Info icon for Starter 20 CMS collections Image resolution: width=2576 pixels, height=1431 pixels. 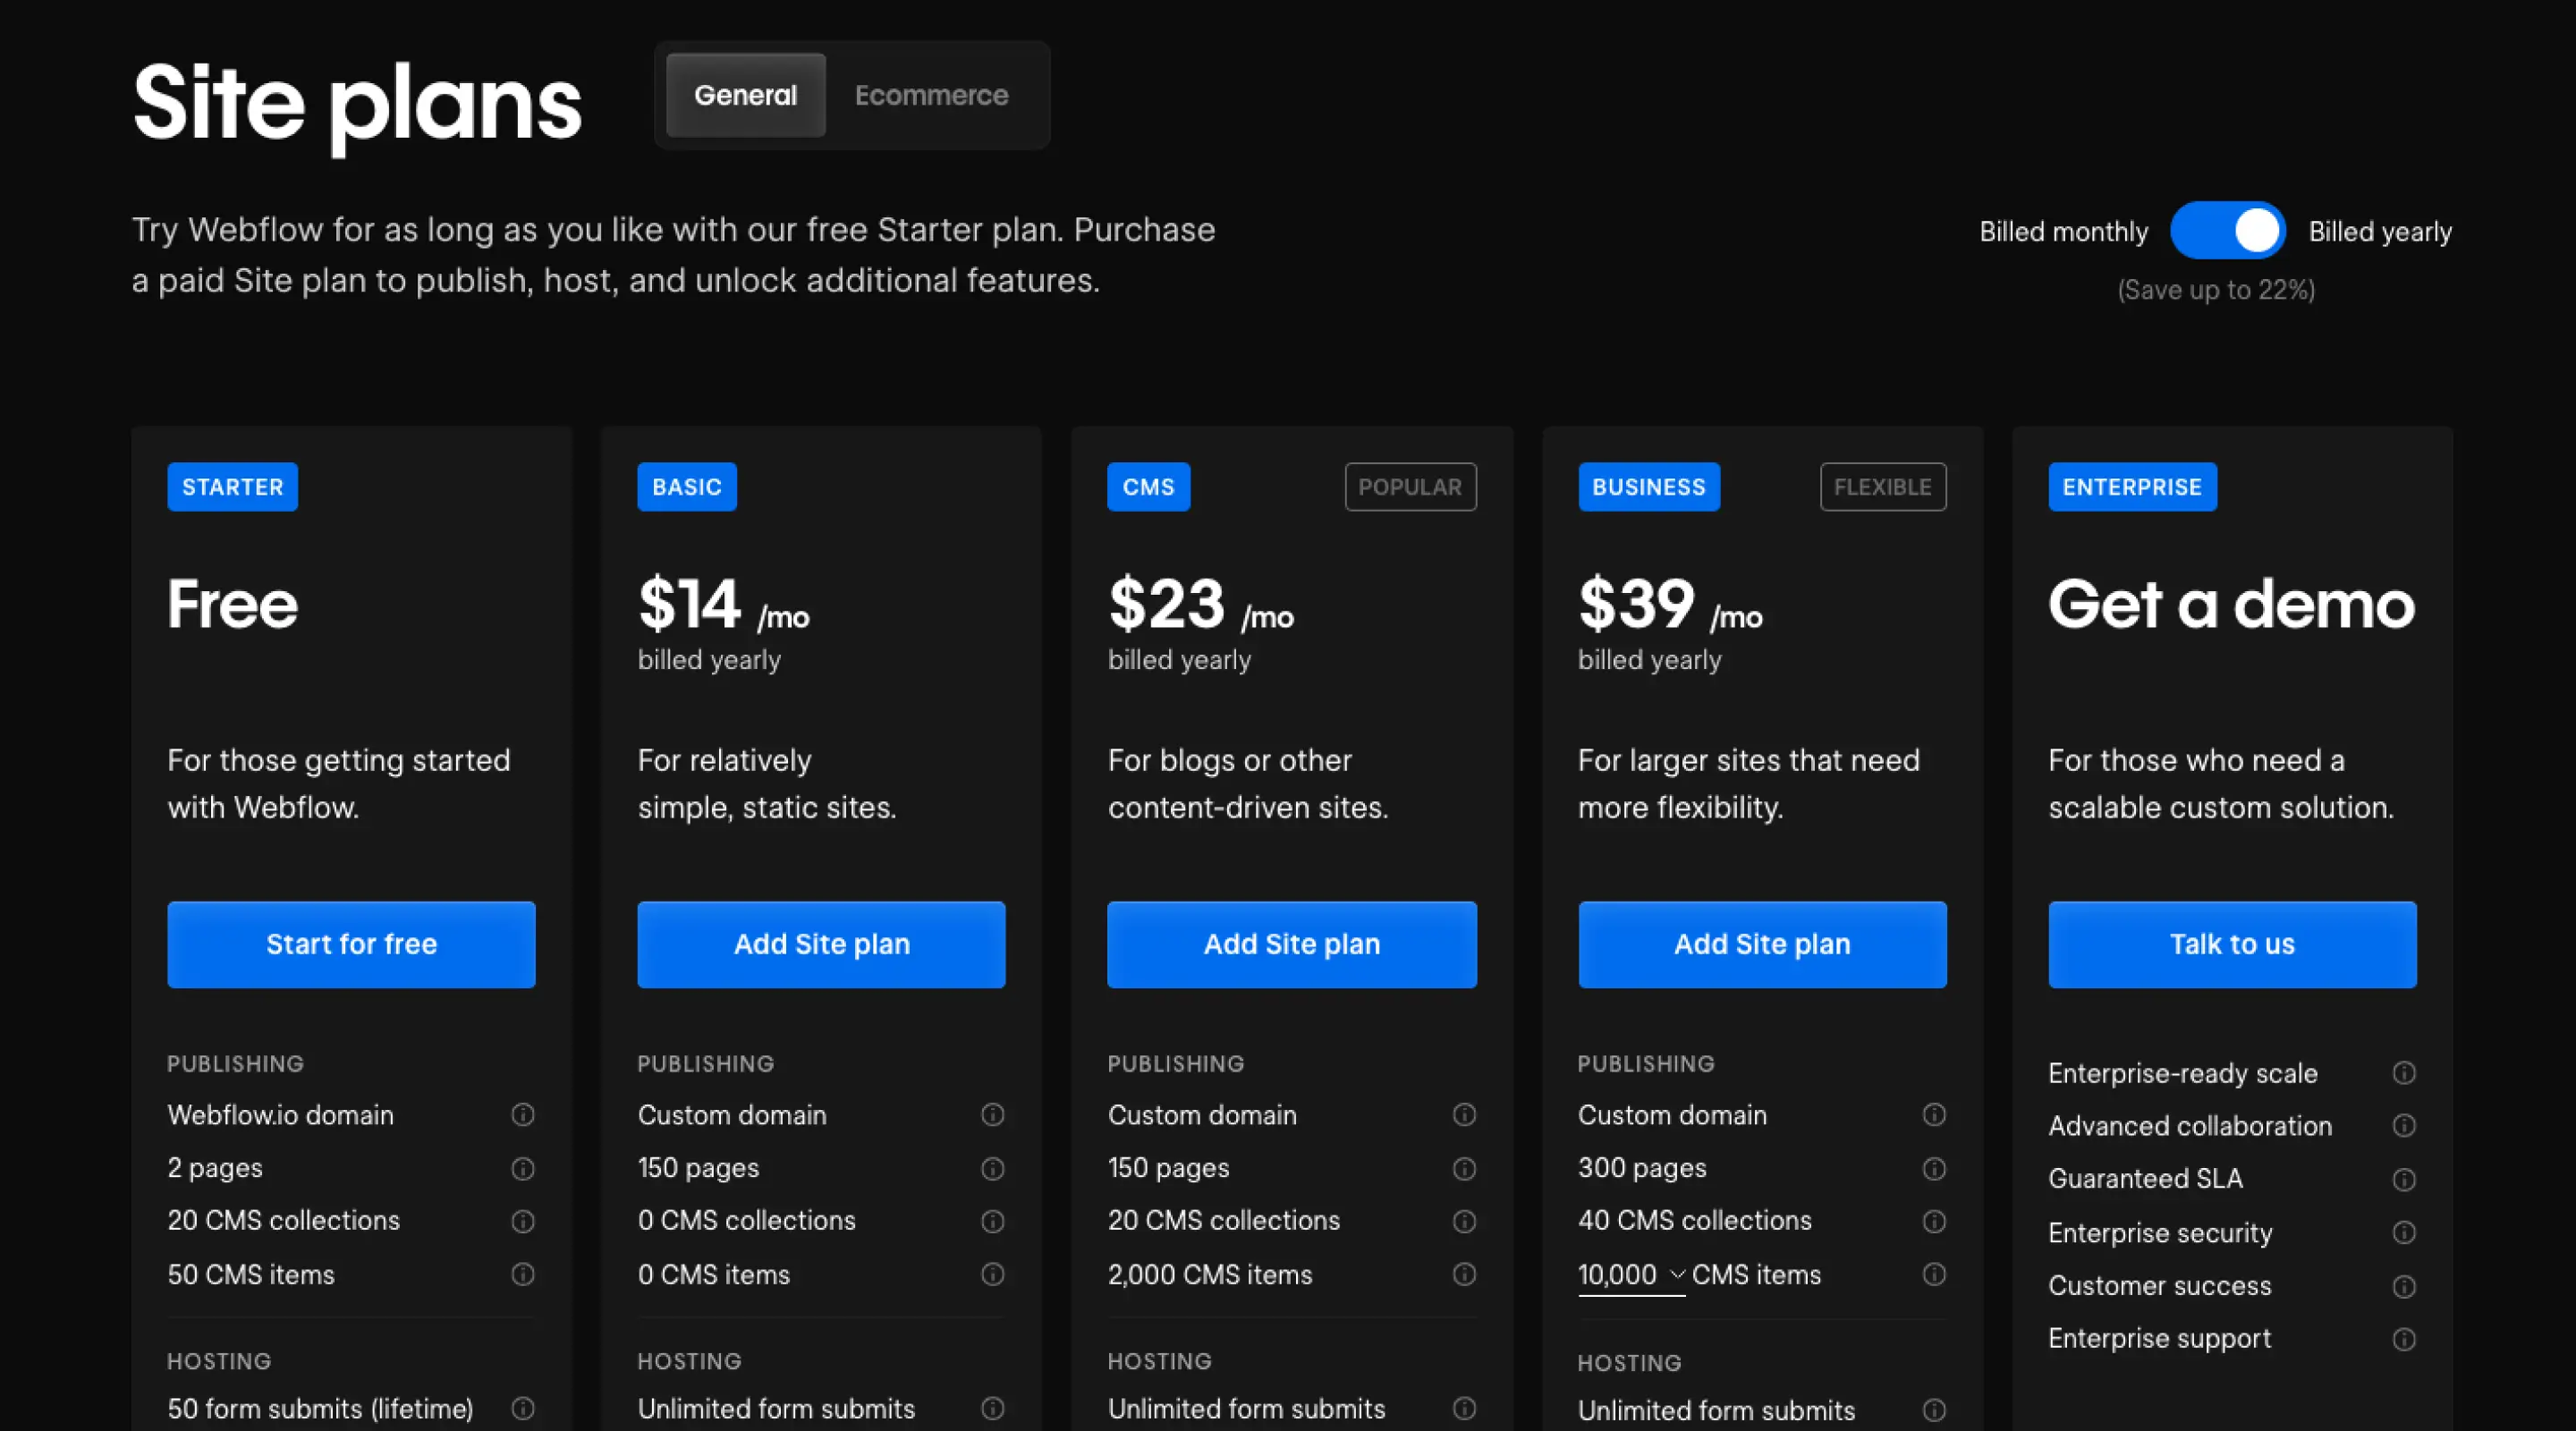(523, 1221)
